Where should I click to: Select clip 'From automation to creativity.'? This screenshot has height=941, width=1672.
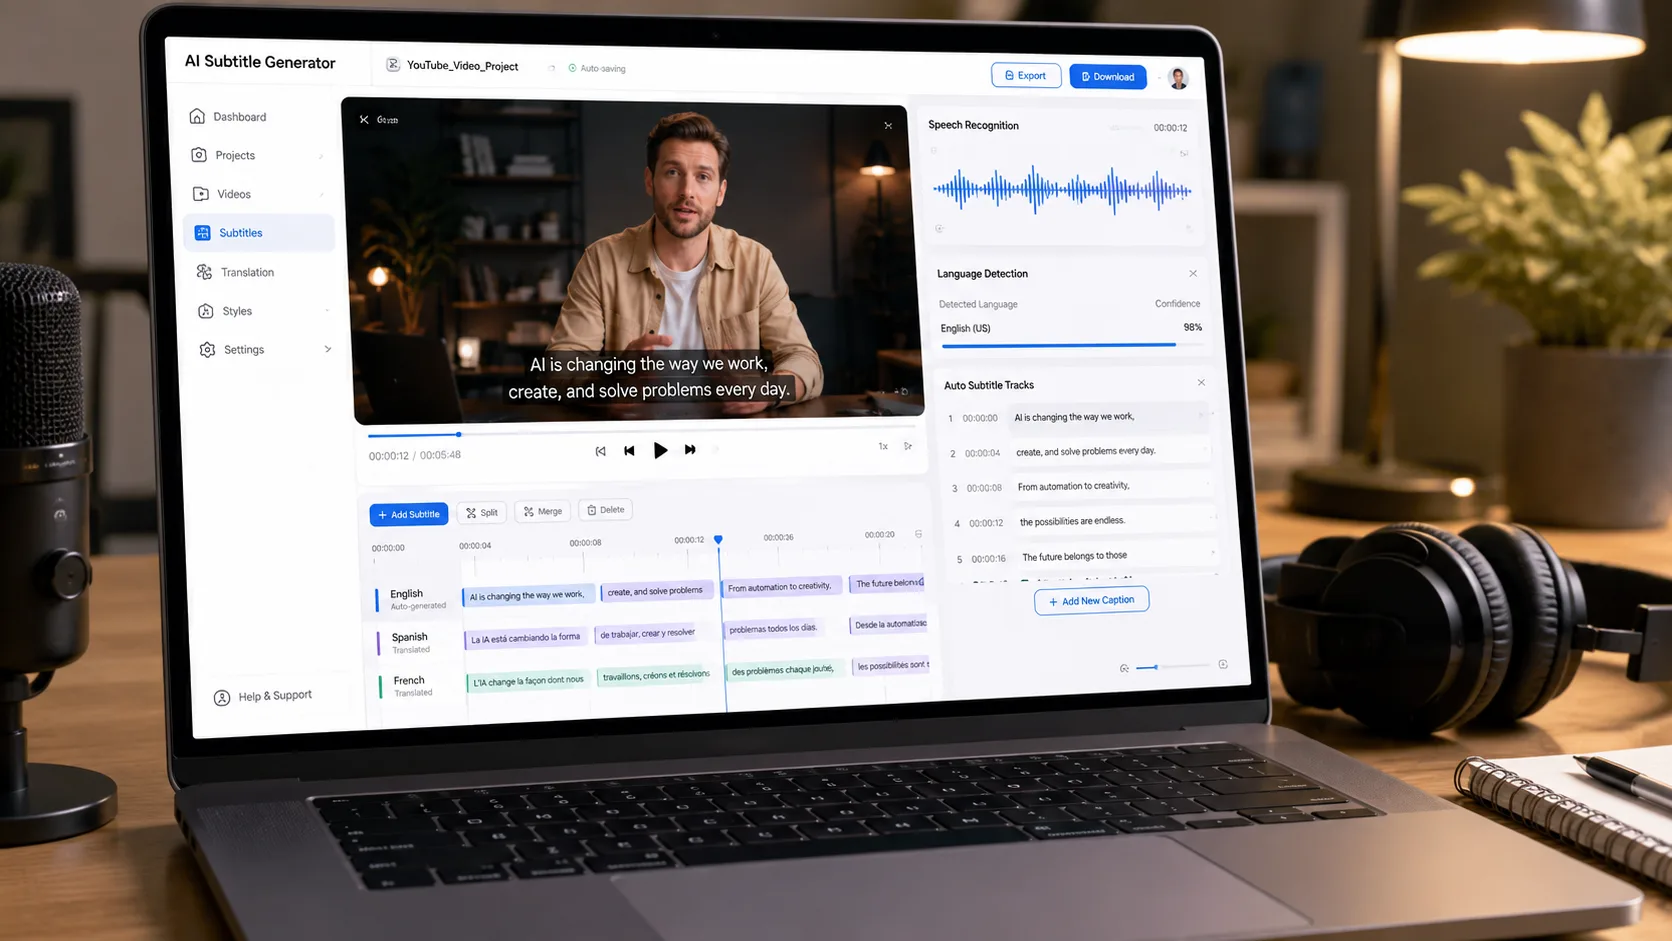[x=780, y=586]
